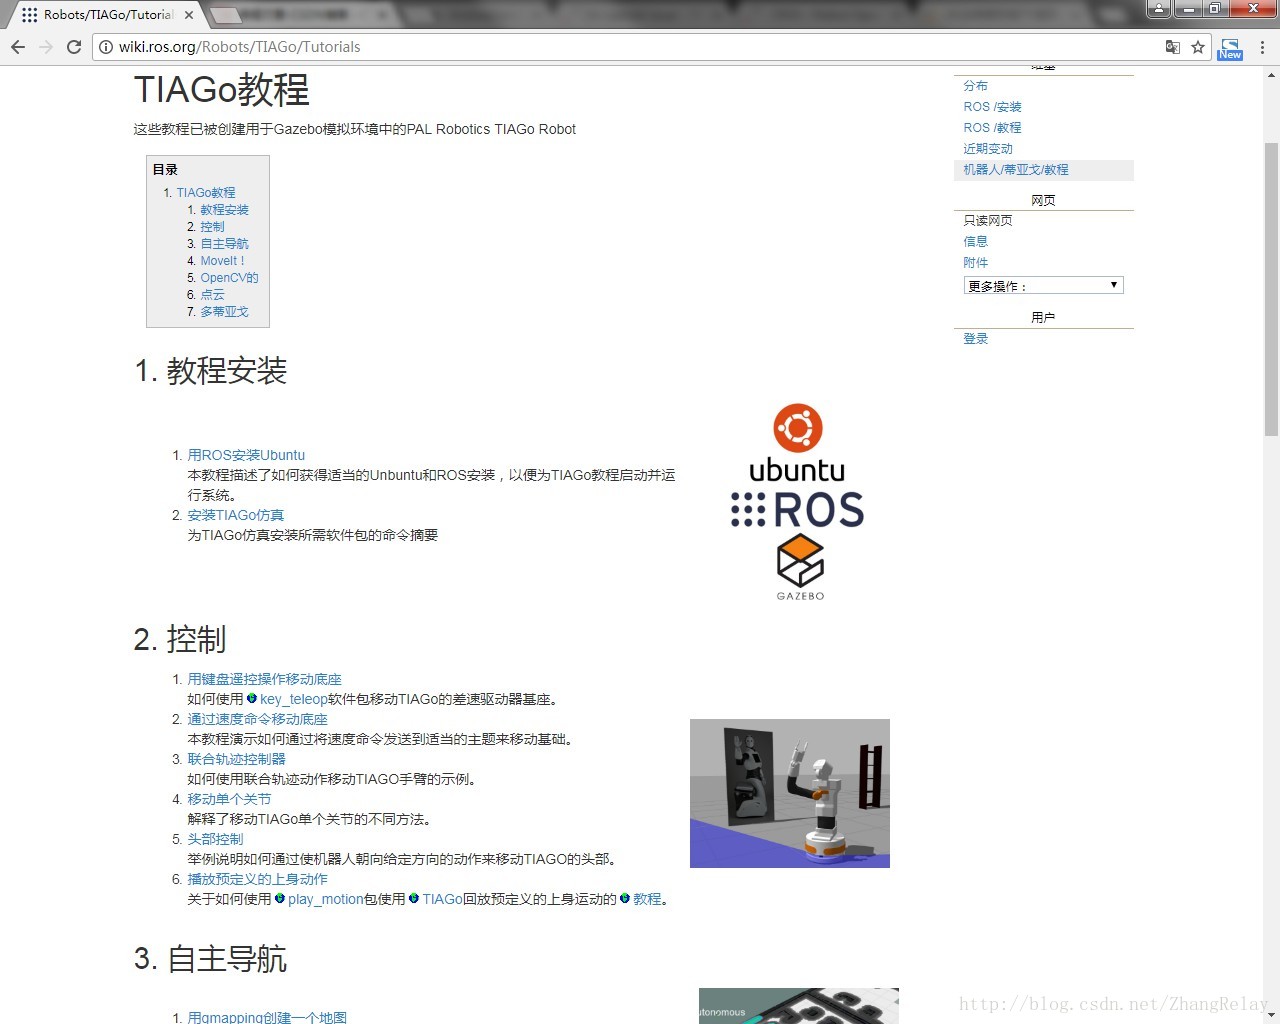This screenshot has width=1280, height=1024.
Task: Open the 更多操作 dropdown
Action: pos(1043,286)
